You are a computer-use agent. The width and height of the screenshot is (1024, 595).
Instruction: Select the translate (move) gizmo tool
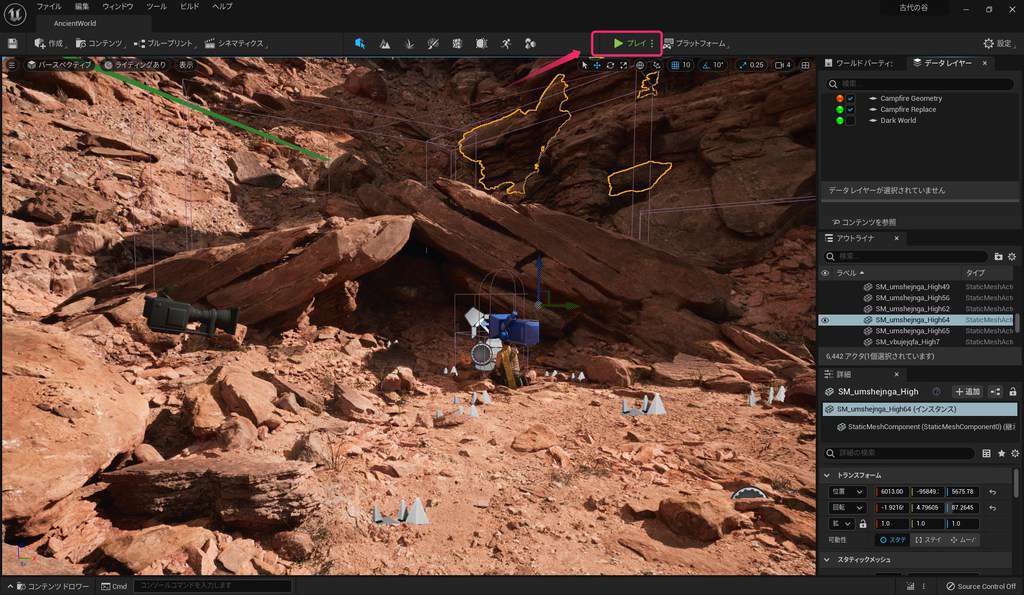pos(597,65)
